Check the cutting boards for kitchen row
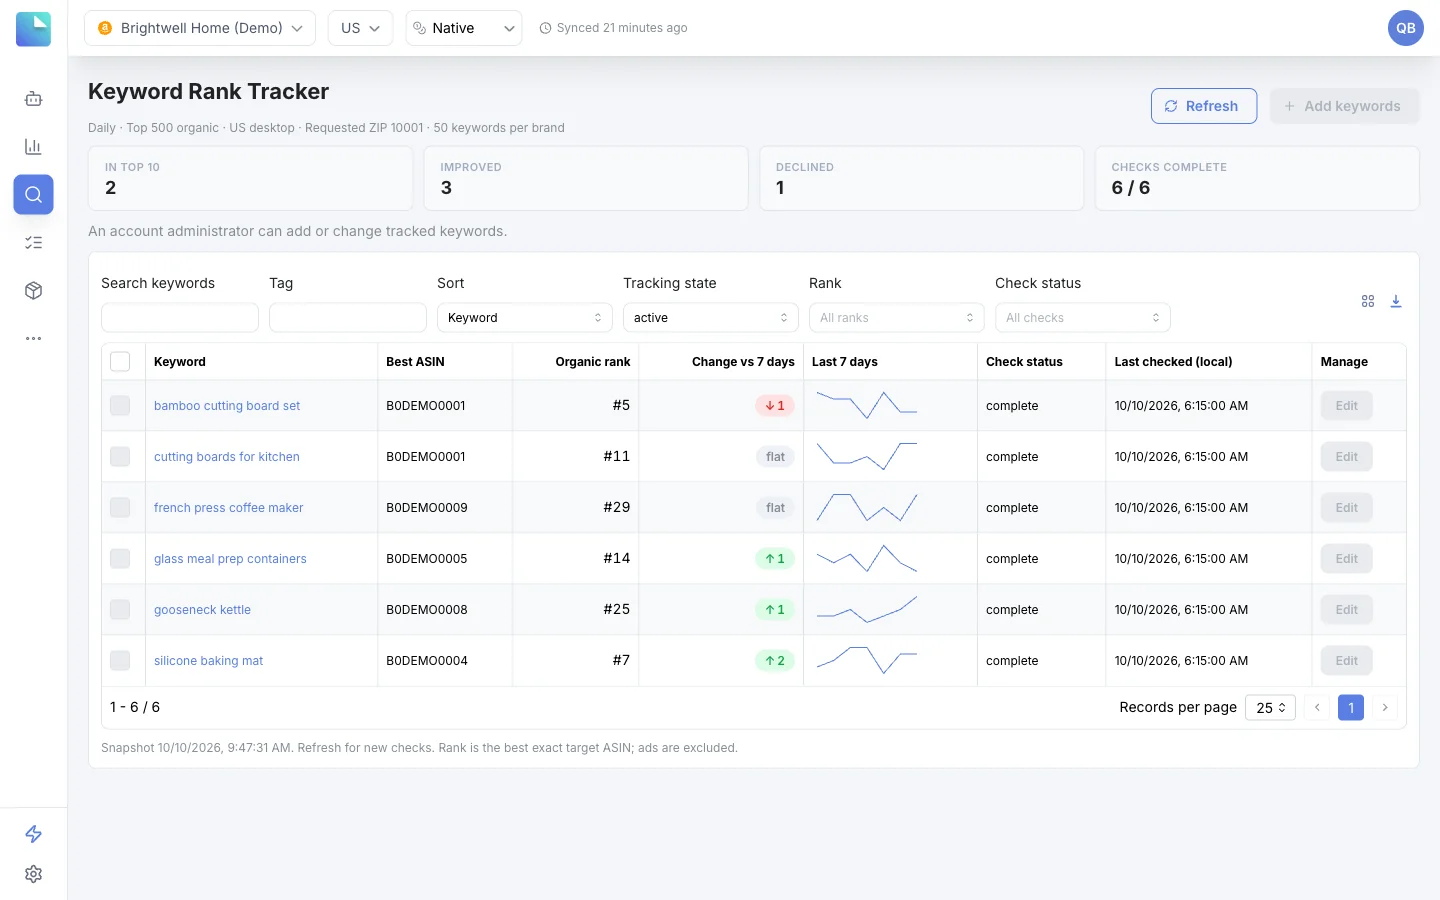This screenshot has width=1440, height=900. point(120,456)
